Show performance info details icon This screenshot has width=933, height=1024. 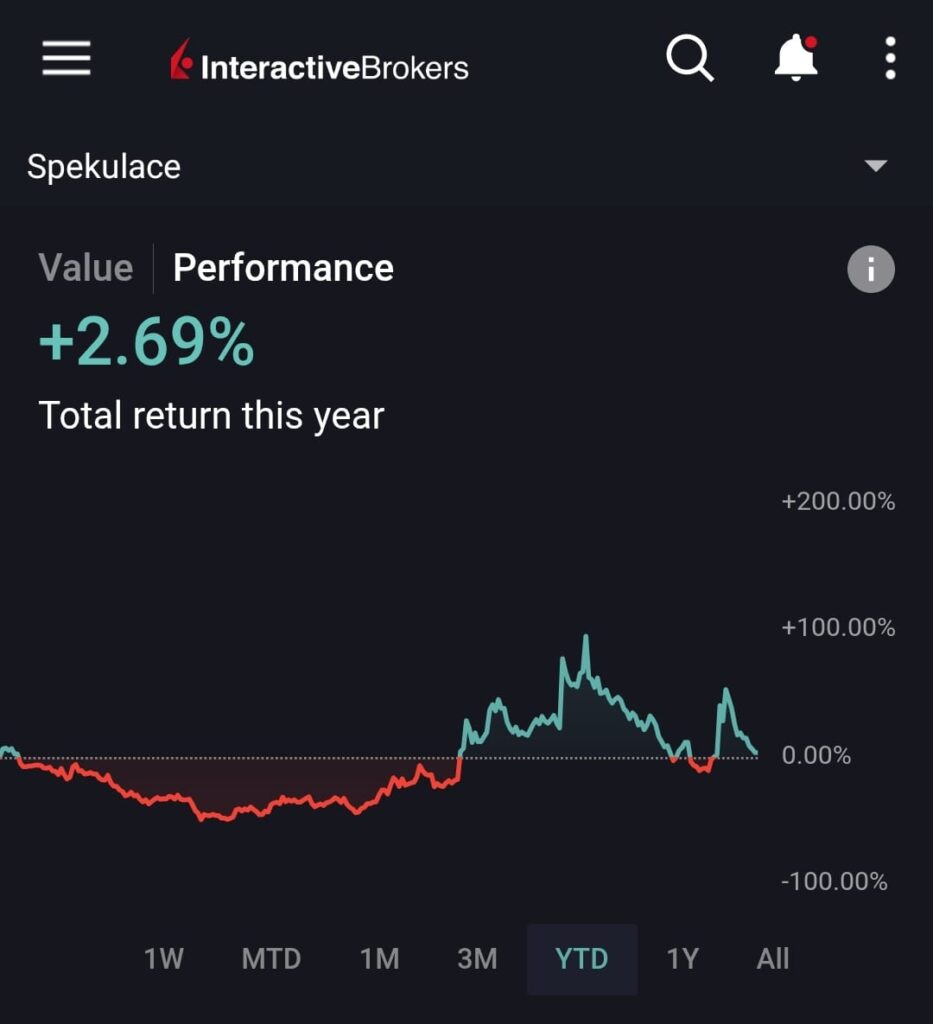click(x=871, y=269)
